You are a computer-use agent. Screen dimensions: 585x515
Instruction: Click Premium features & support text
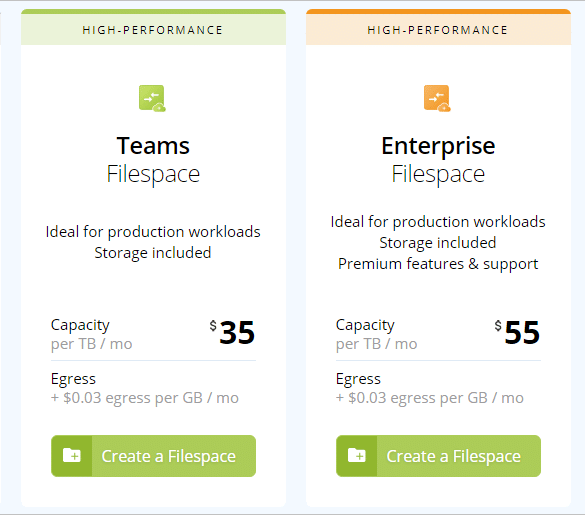pos(438,264)
